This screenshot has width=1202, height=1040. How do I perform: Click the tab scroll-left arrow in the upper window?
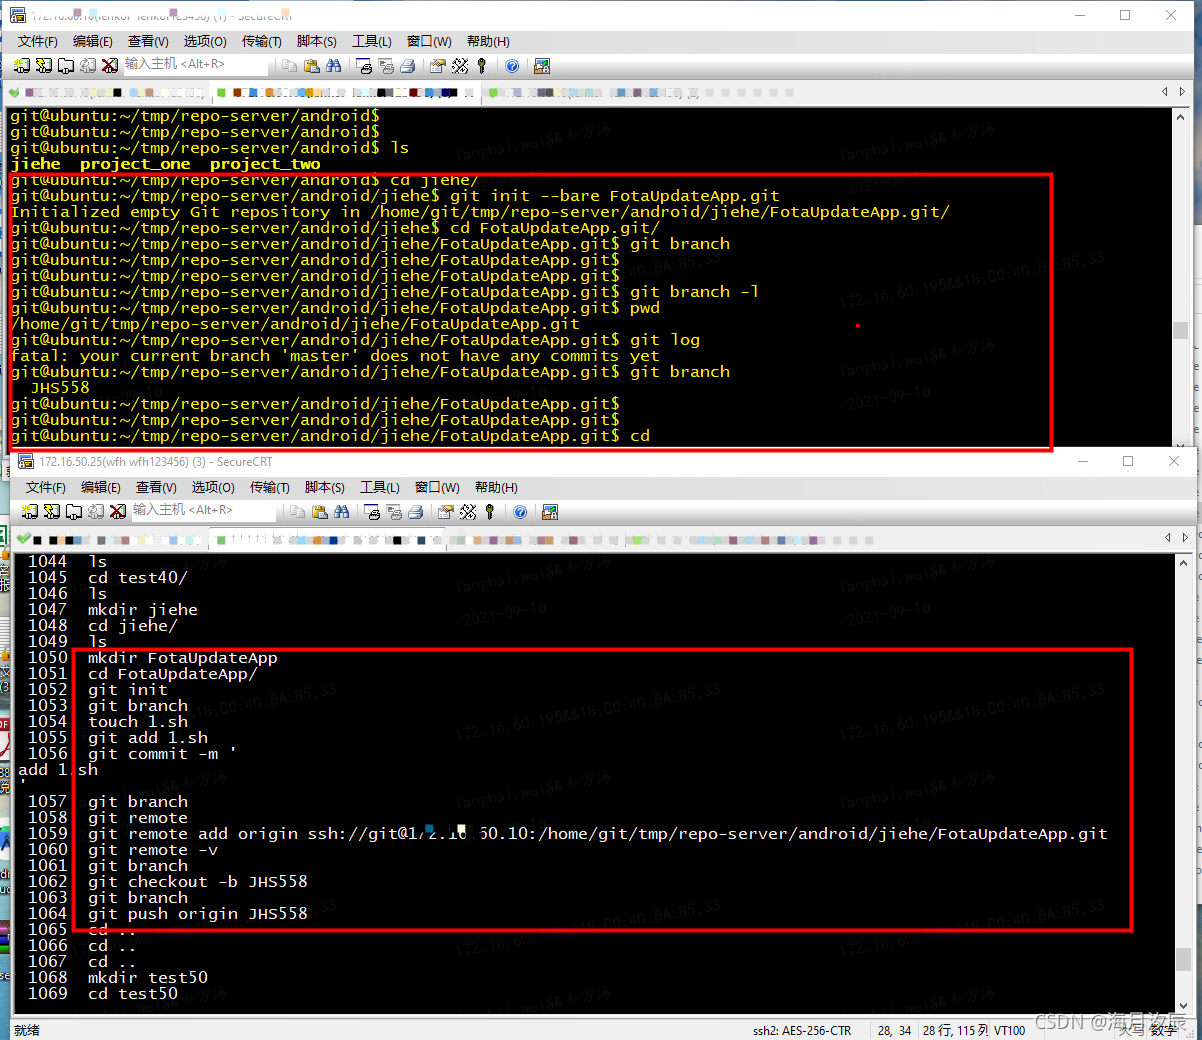(x=1164, y=92)
